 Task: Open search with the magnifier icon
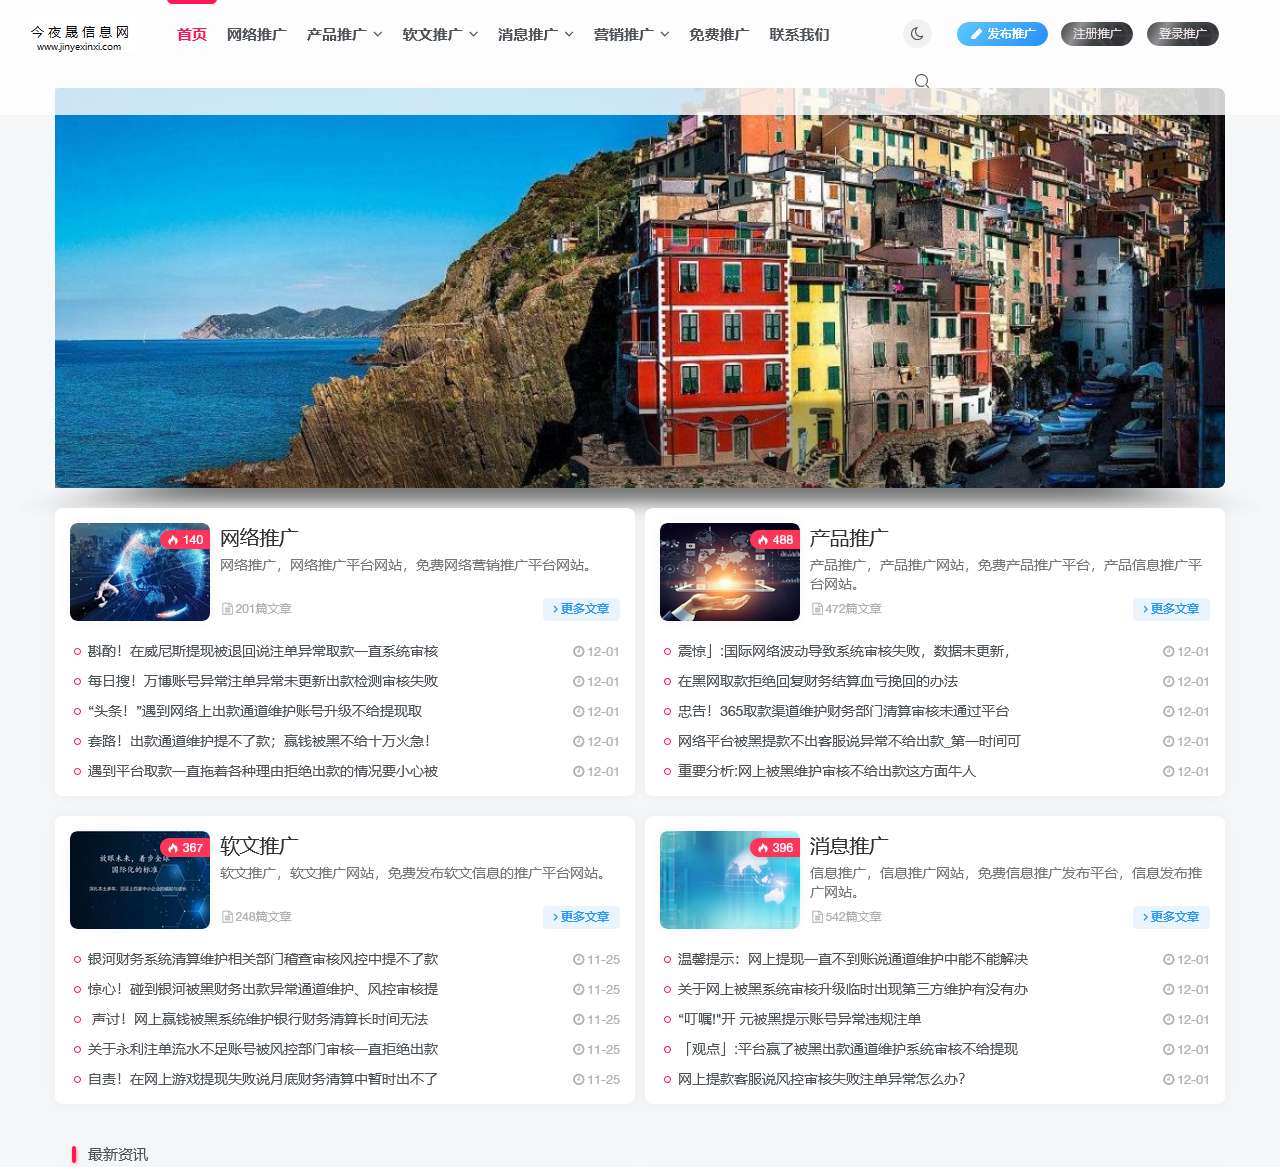pyautogui.click(x=922, y=81)
